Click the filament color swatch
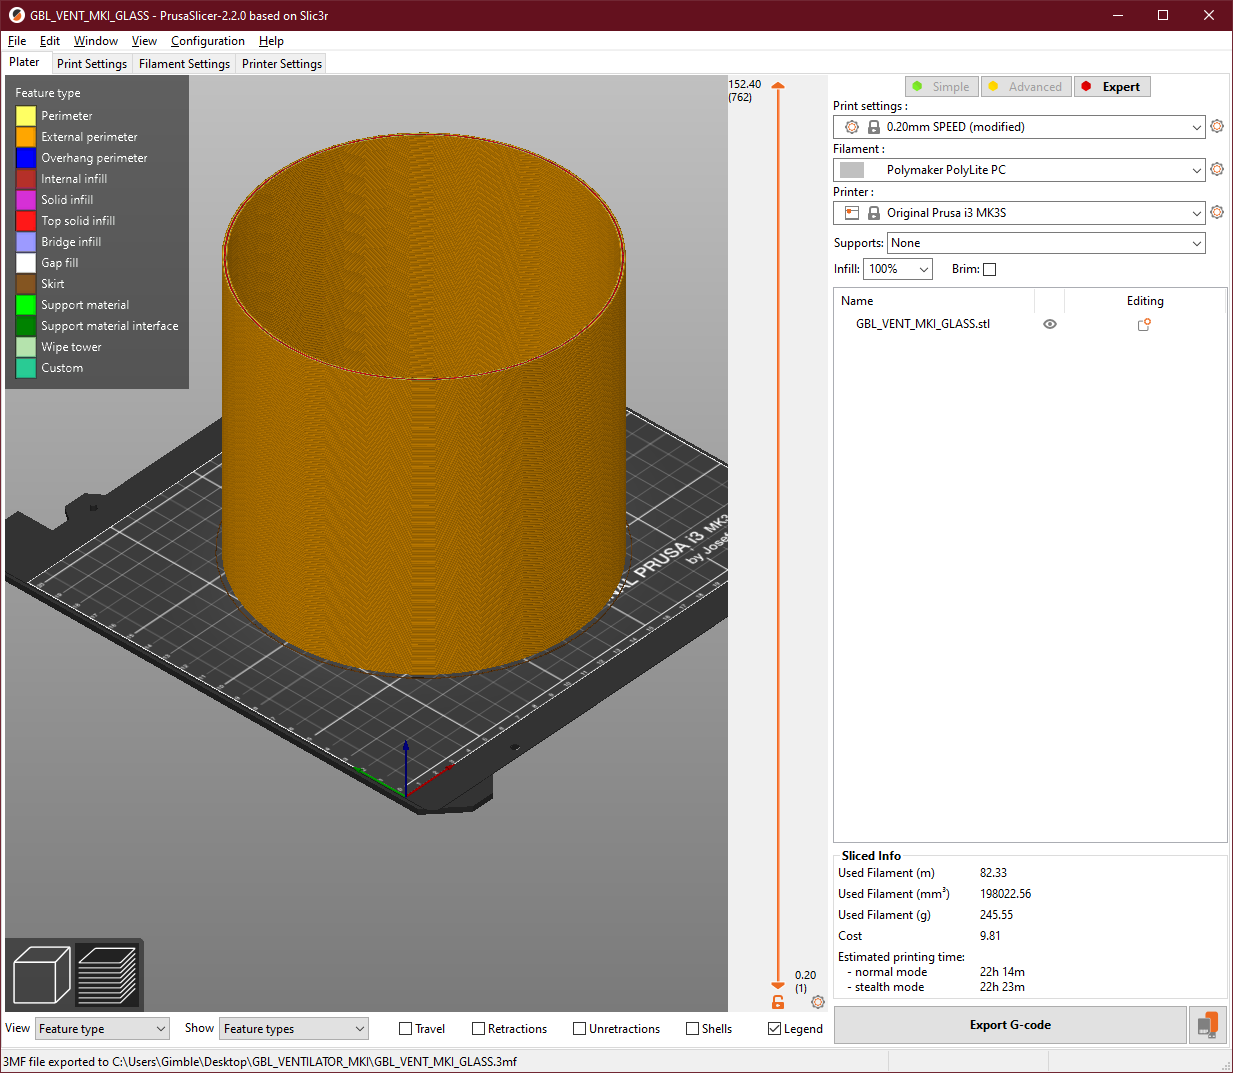1233x1073 pixels. pos(852,170)
